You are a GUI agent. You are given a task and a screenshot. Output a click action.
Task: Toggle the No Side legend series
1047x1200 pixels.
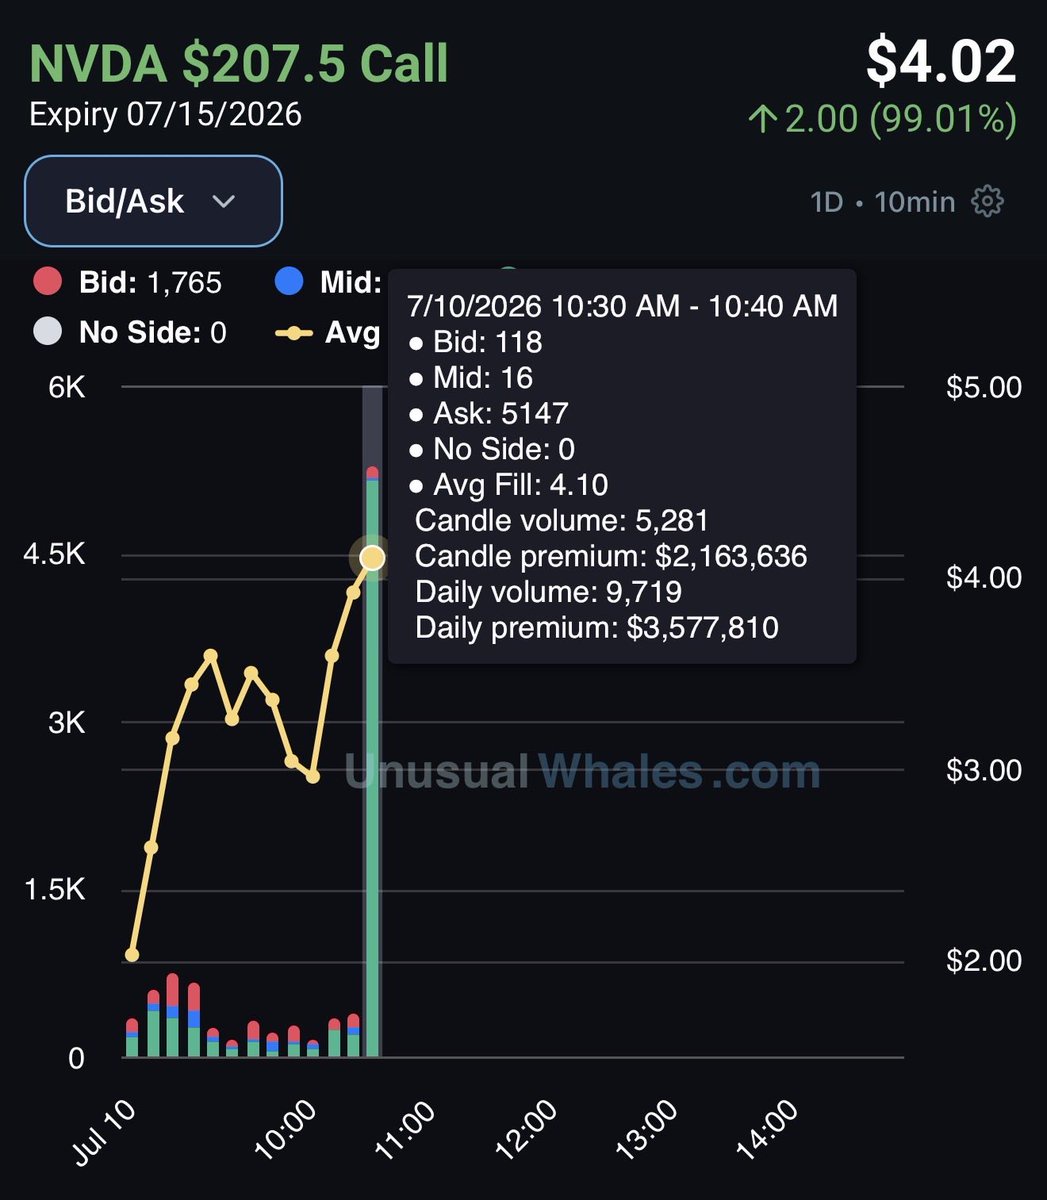click(x=130, y=332)
